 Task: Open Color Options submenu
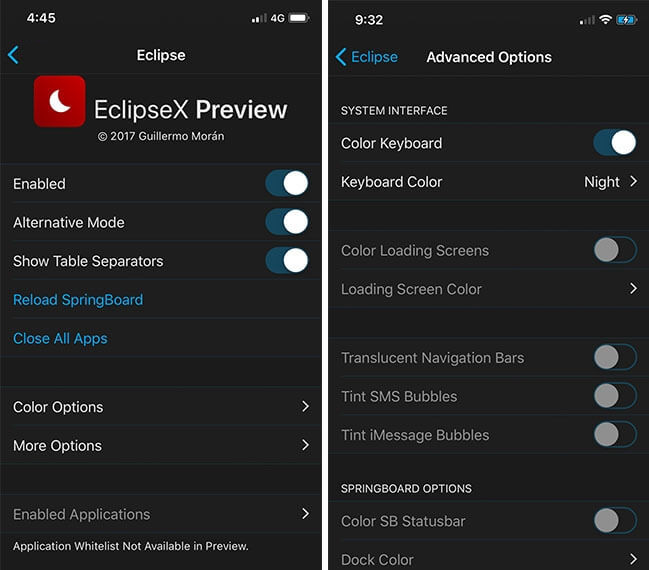pos(161,407)
